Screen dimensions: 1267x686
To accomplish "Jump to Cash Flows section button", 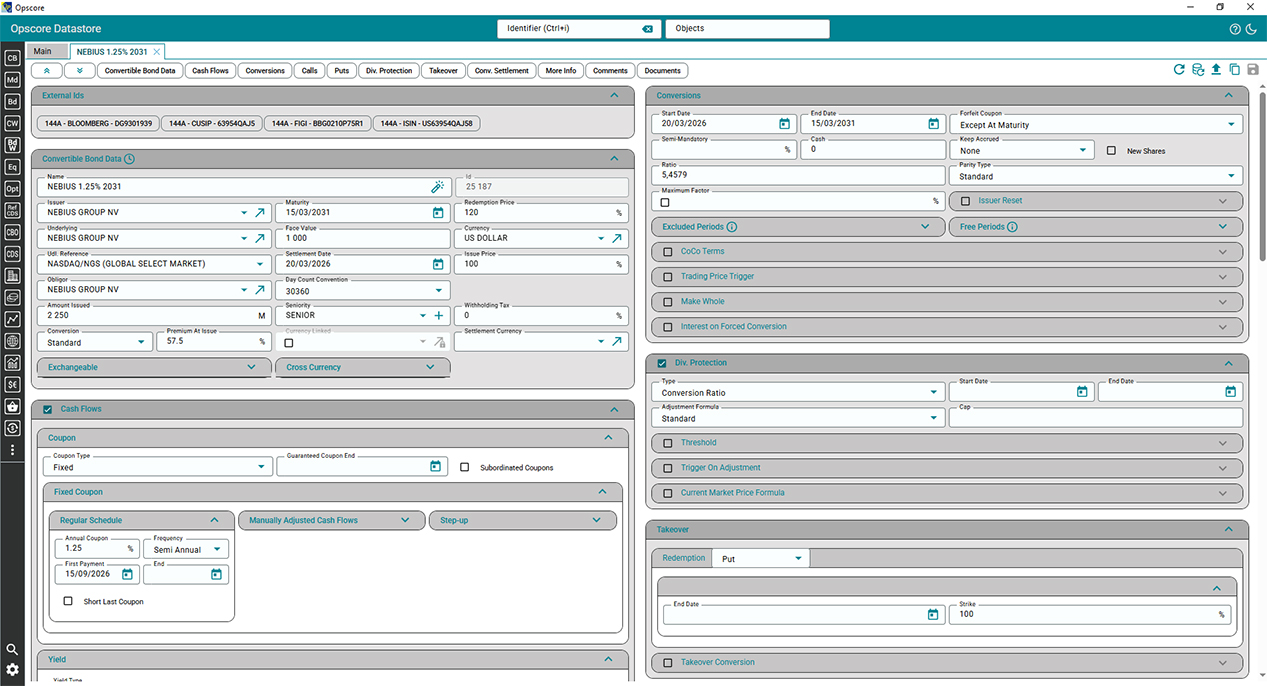I will [210, 71].
